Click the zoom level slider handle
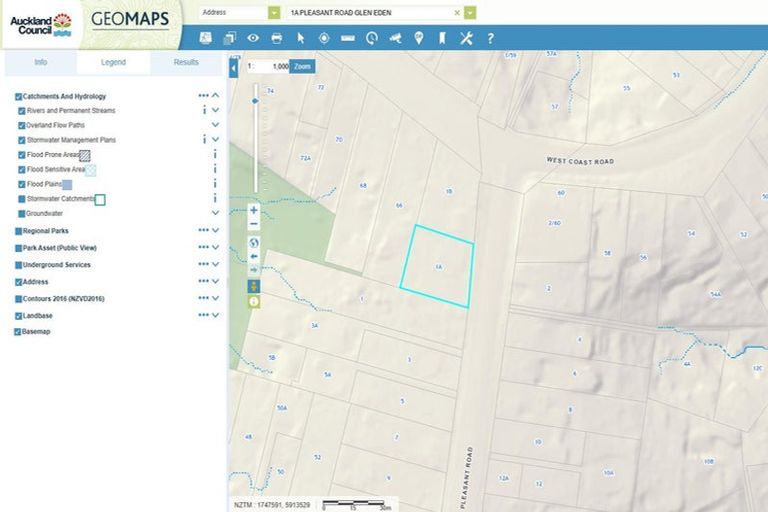 click(255, 101)
